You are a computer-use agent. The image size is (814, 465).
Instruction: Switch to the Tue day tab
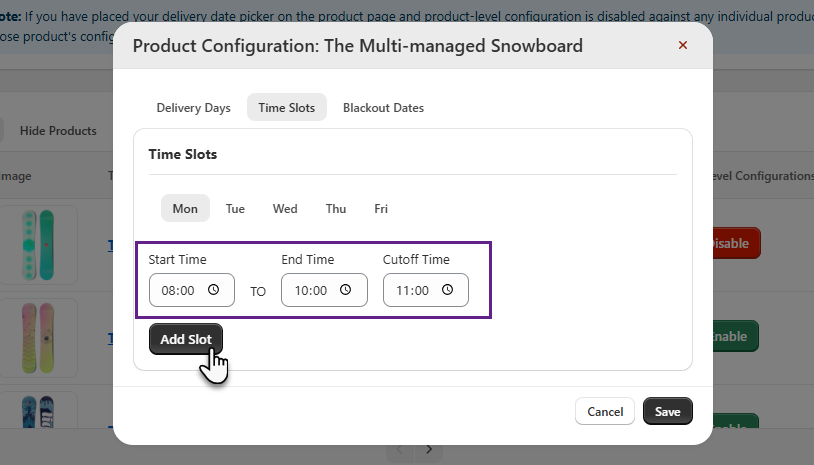click(235, 209)
